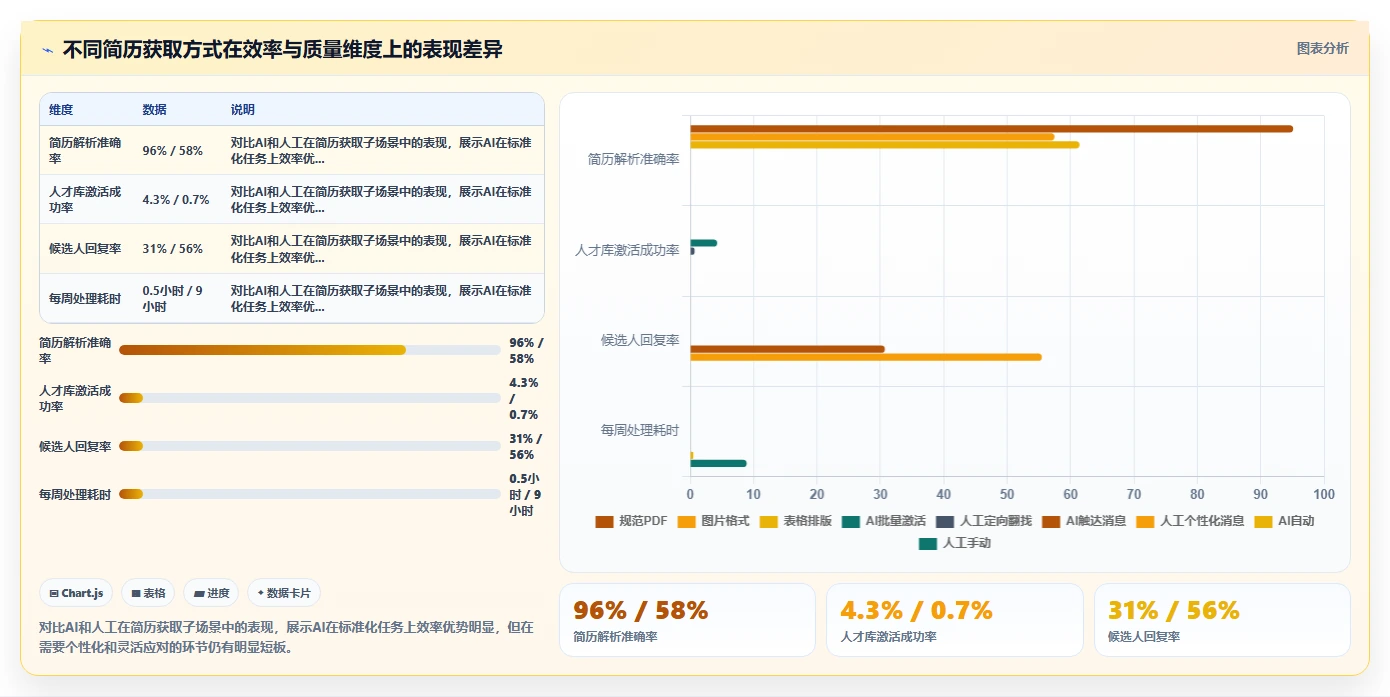Viewport: 1390px width, 697px height.
Task: Toggle 人工个性化消息 legend item
Action: 1190,521
